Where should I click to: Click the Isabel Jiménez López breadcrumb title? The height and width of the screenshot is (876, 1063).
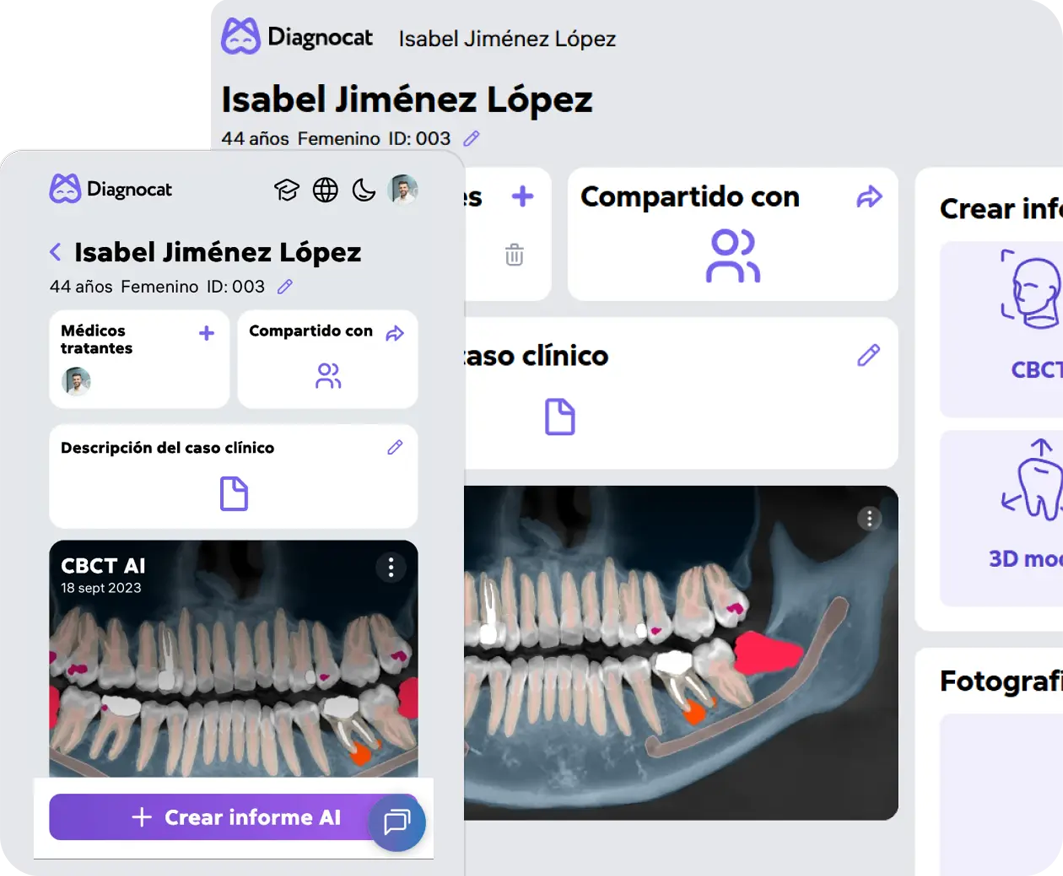tap(507, 39)
